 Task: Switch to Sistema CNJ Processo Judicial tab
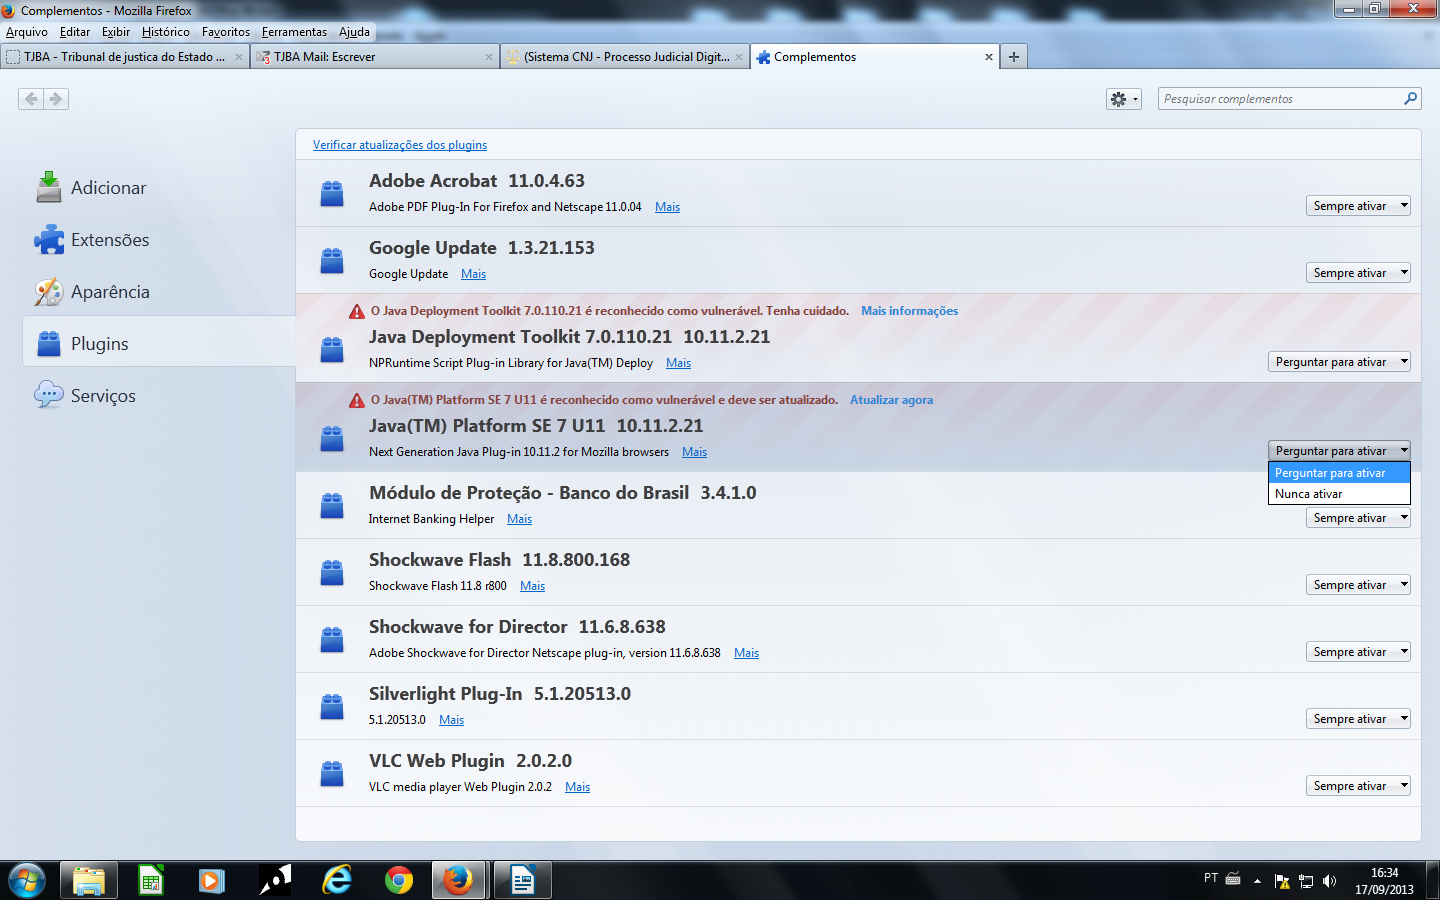pyautogui.click(x=624, y=57)
